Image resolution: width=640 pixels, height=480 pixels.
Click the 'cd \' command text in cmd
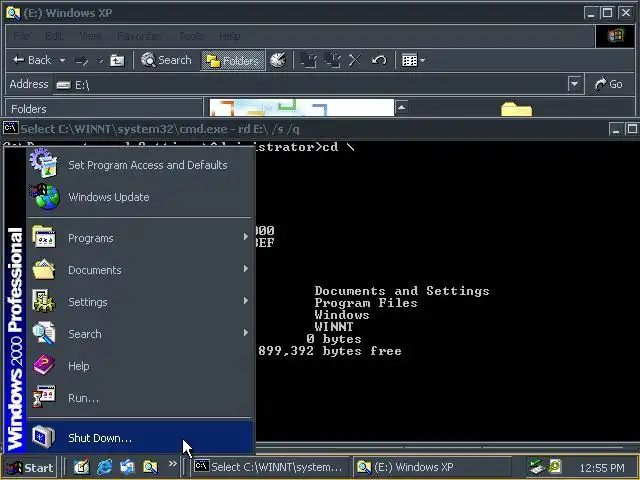tap(338, 147)
